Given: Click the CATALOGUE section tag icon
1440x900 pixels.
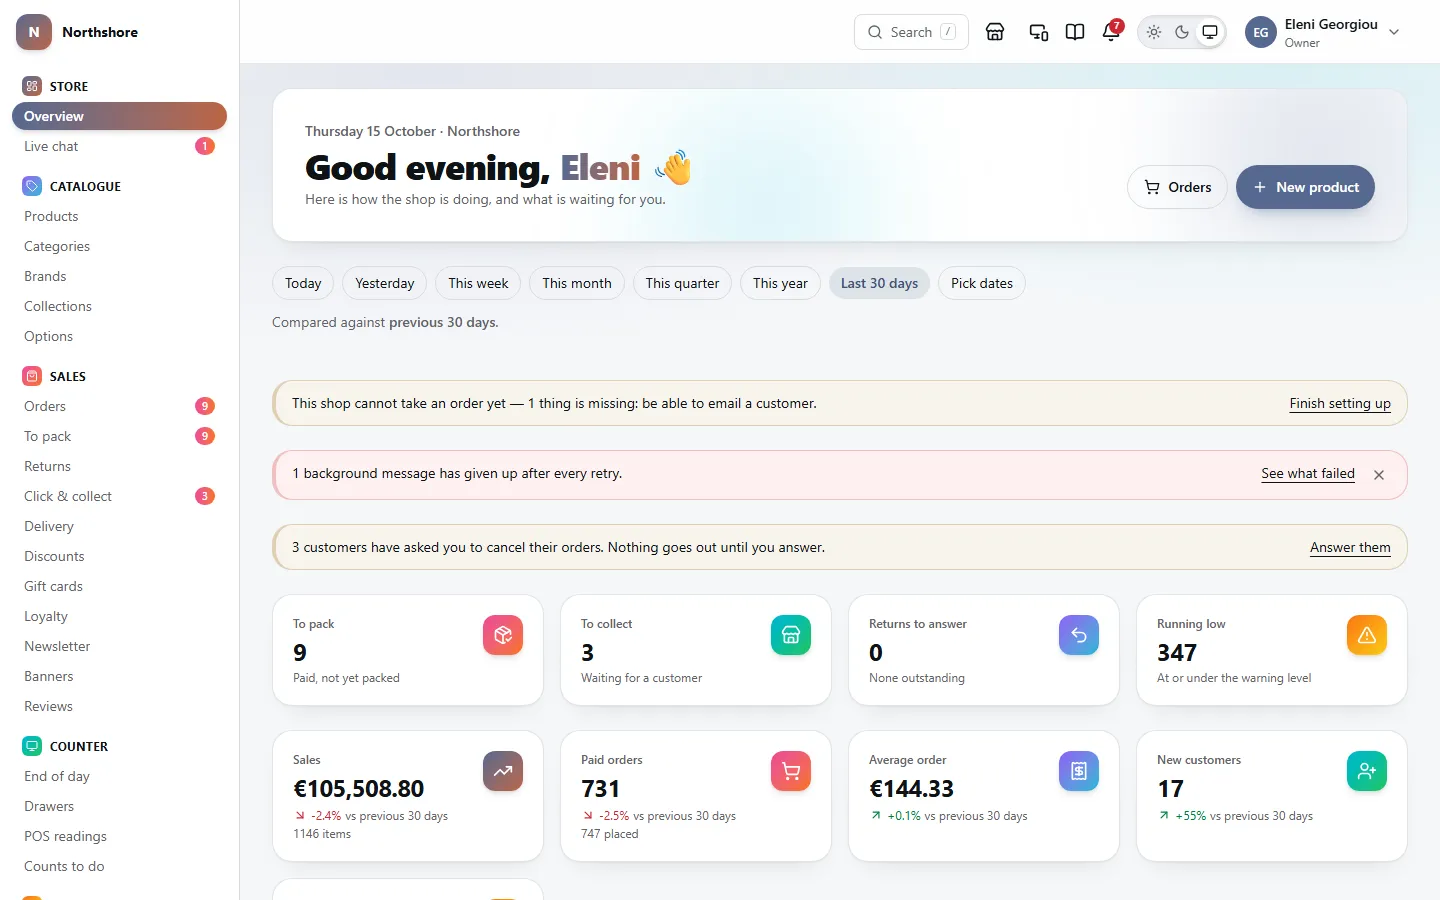Looking at the screenshot, I should click(x=32, y=186).
